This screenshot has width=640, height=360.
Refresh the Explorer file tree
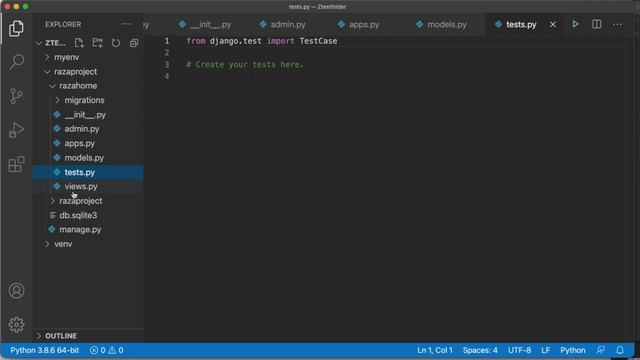click(116, 43)
